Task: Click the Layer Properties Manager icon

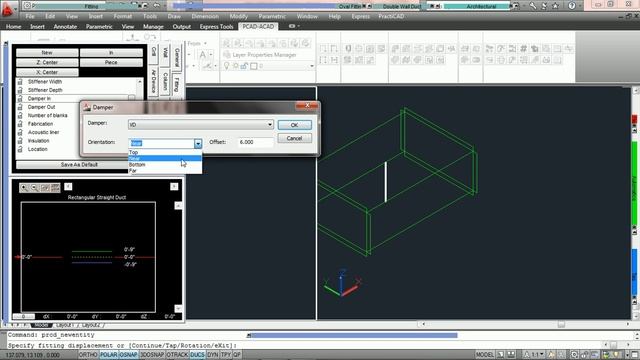Action: pyautogui.click(x=227, y=55)
